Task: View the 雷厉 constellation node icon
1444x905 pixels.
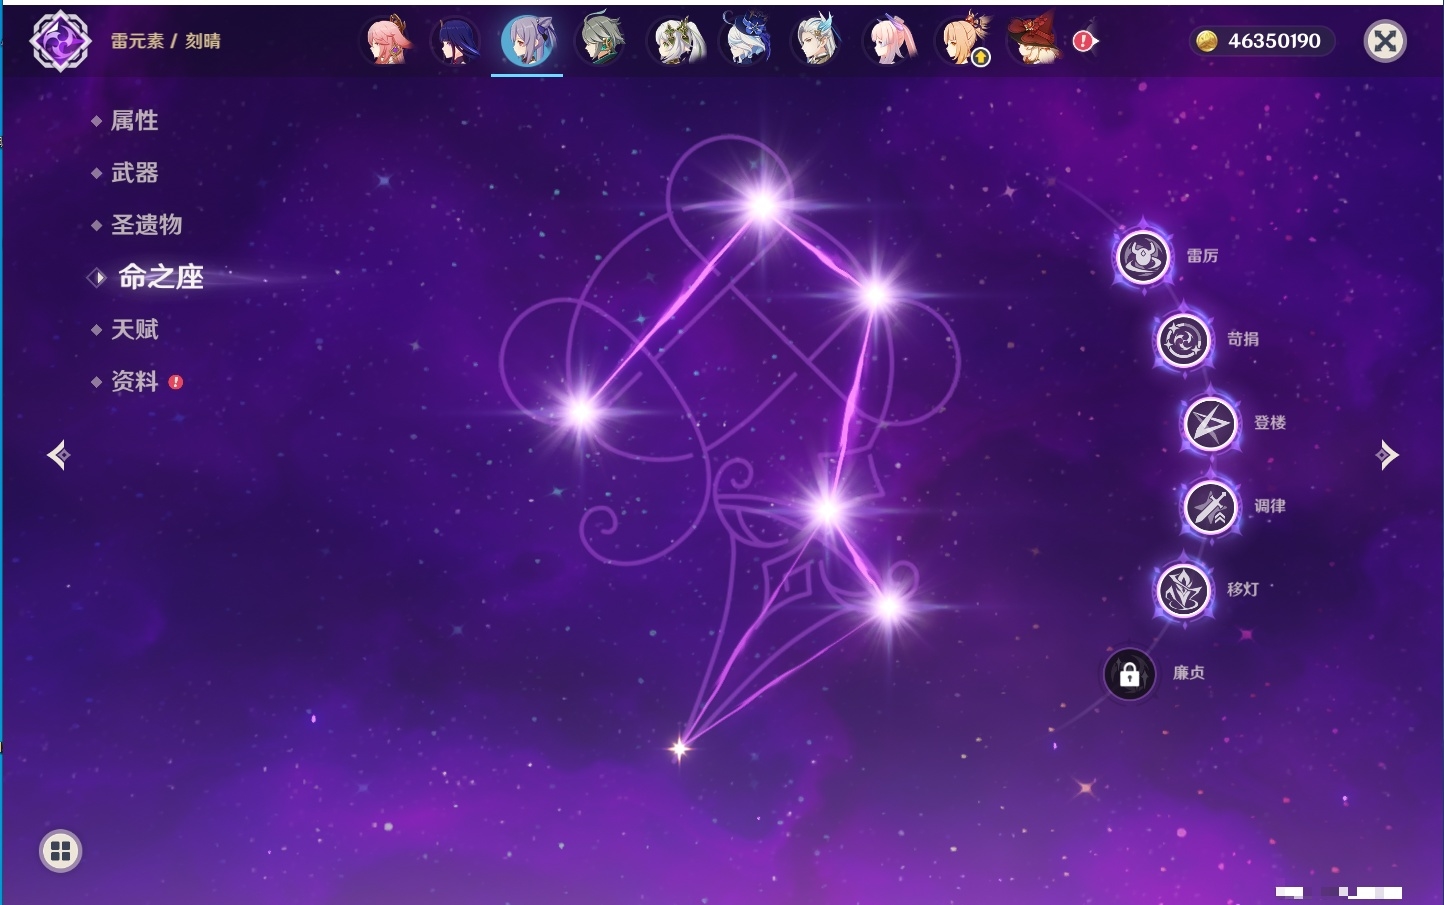Action: point(1142,256)
